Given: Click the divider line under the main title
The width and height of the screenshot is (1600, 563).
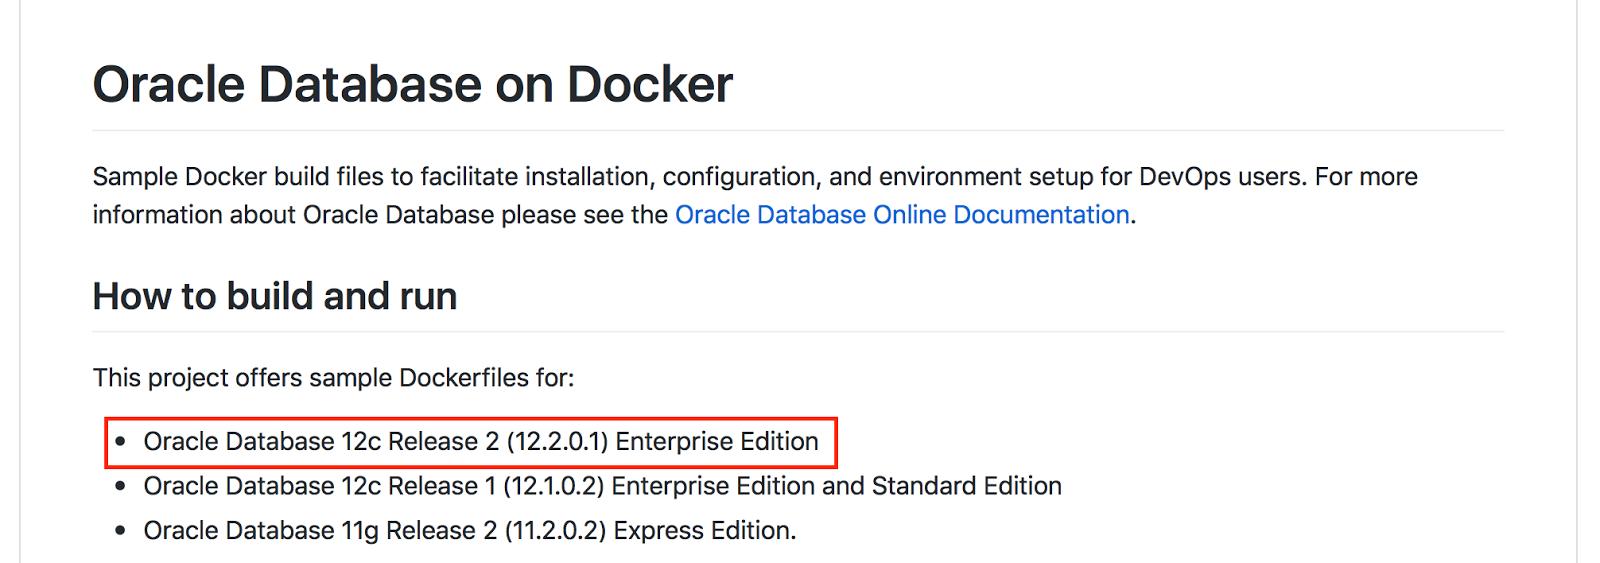Looking at the screenshot, I should 798,130.
